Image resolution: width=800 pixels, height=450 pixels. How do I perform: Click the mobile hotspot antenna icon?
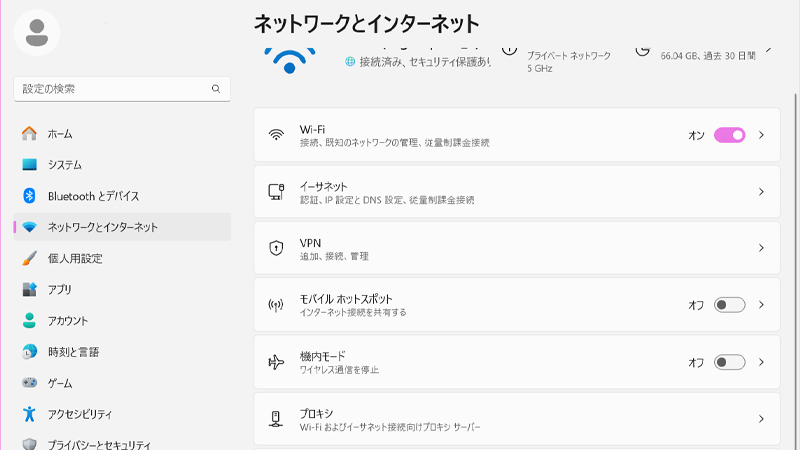[x=276, y=305]
